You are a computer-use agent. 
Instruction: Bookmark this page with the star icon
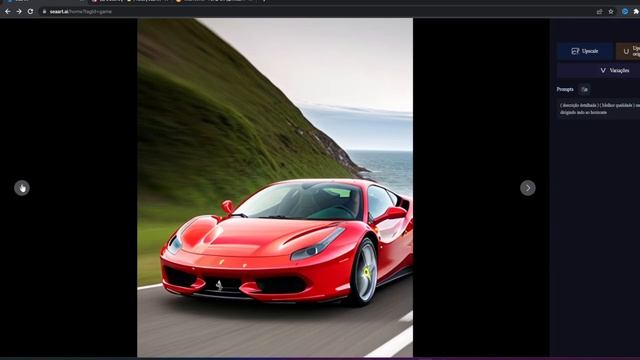pyautogui.click(x=611, y=12)
